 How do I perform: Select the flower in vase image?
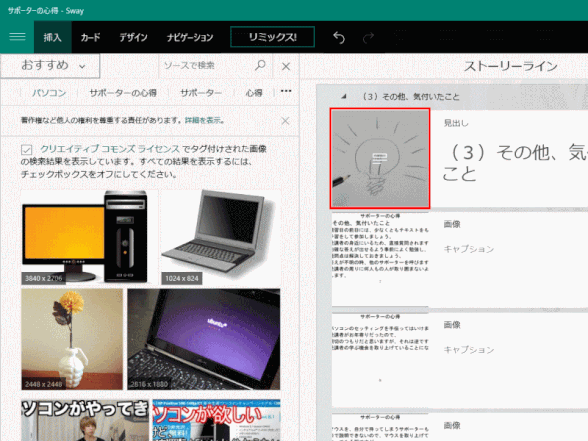pyautogui.click(x=72, y=339)
